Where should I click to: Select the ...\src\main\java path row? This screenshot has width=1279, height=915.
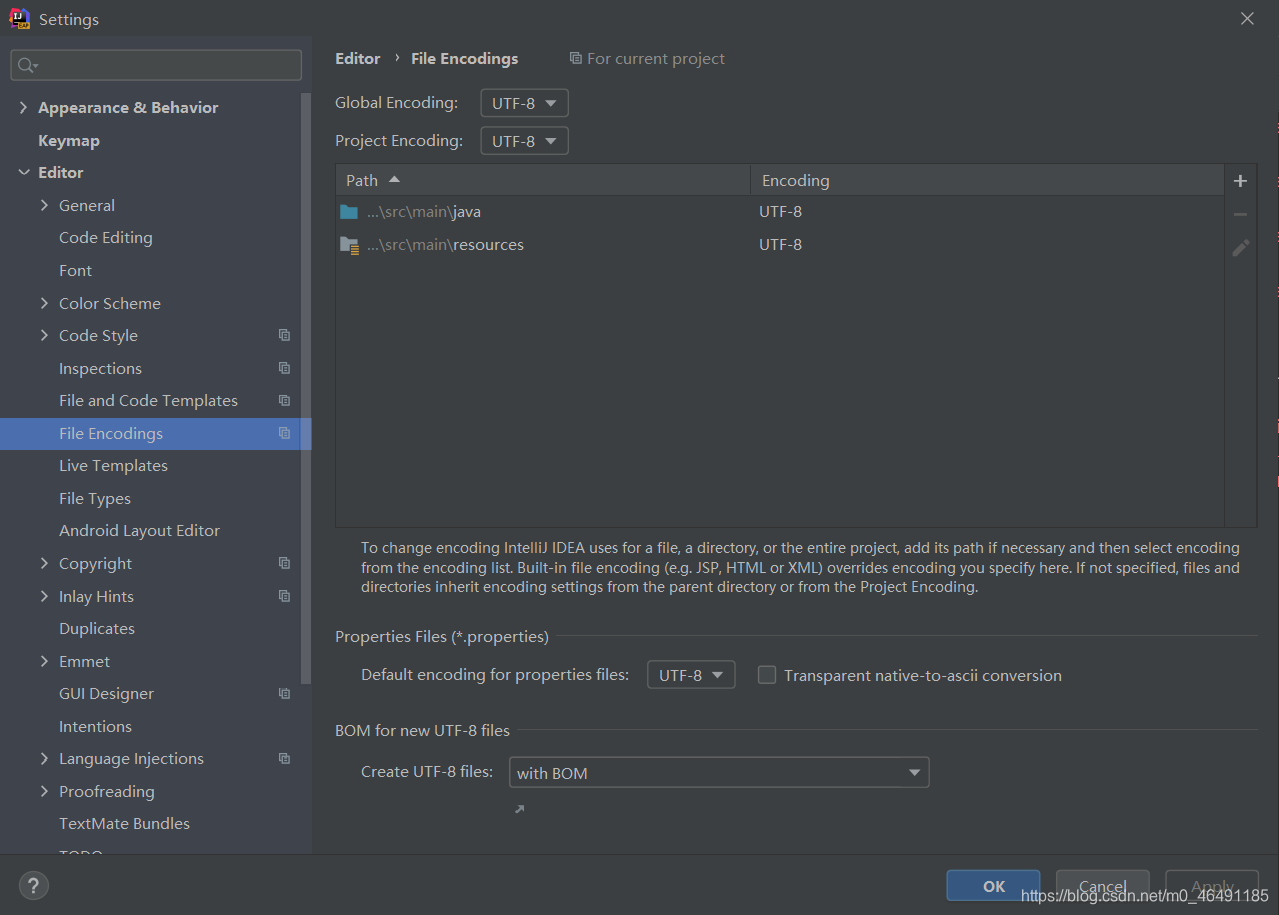780,212
